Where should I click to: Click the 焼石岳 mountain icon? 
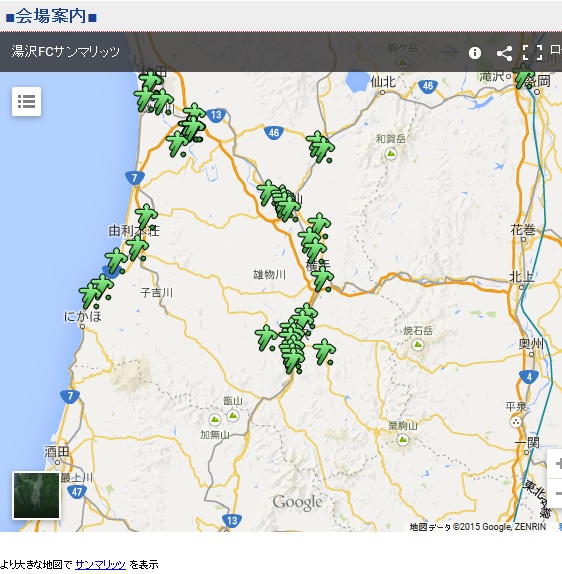[x=418, y=344]
